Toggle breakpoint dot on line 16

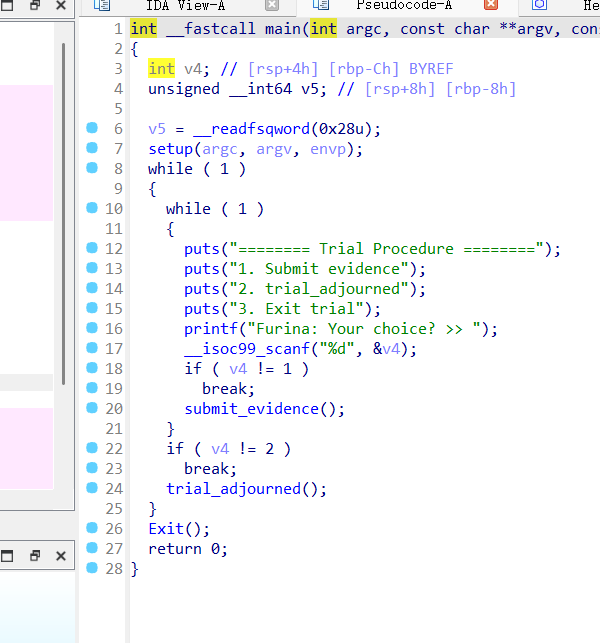[x=92, y=328]
